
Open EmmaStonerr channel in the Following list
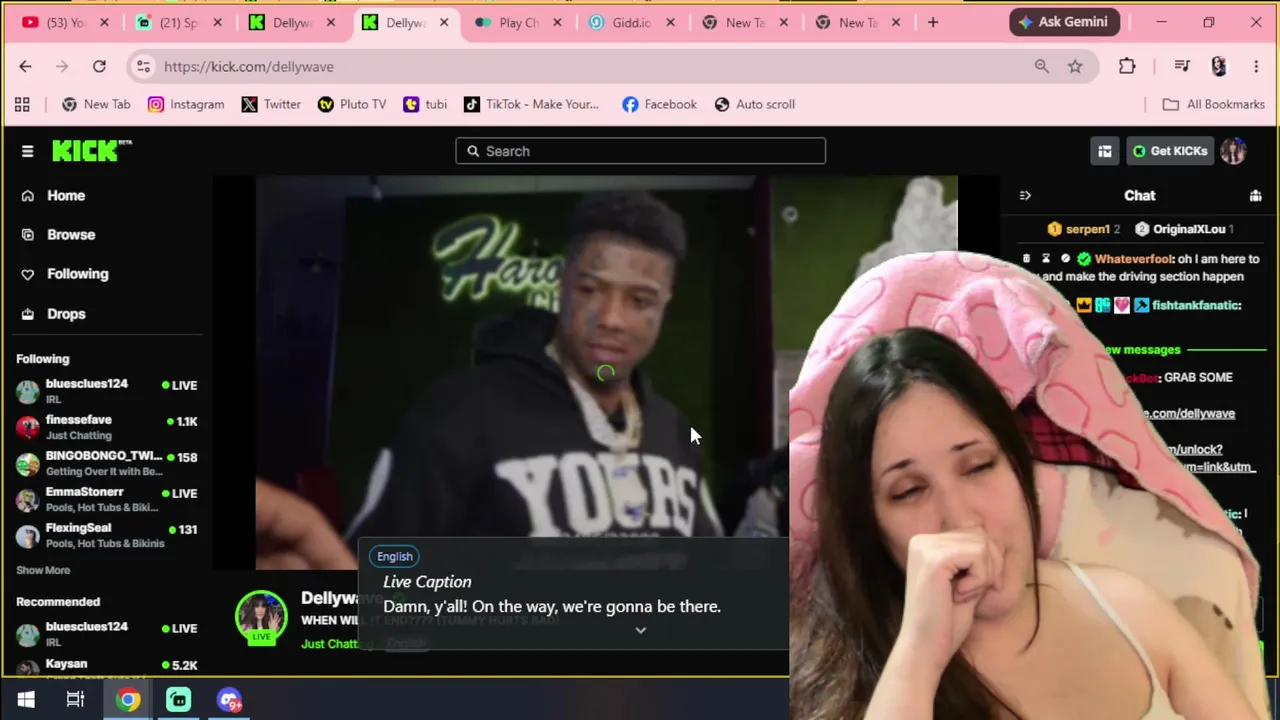coord(106,499)
